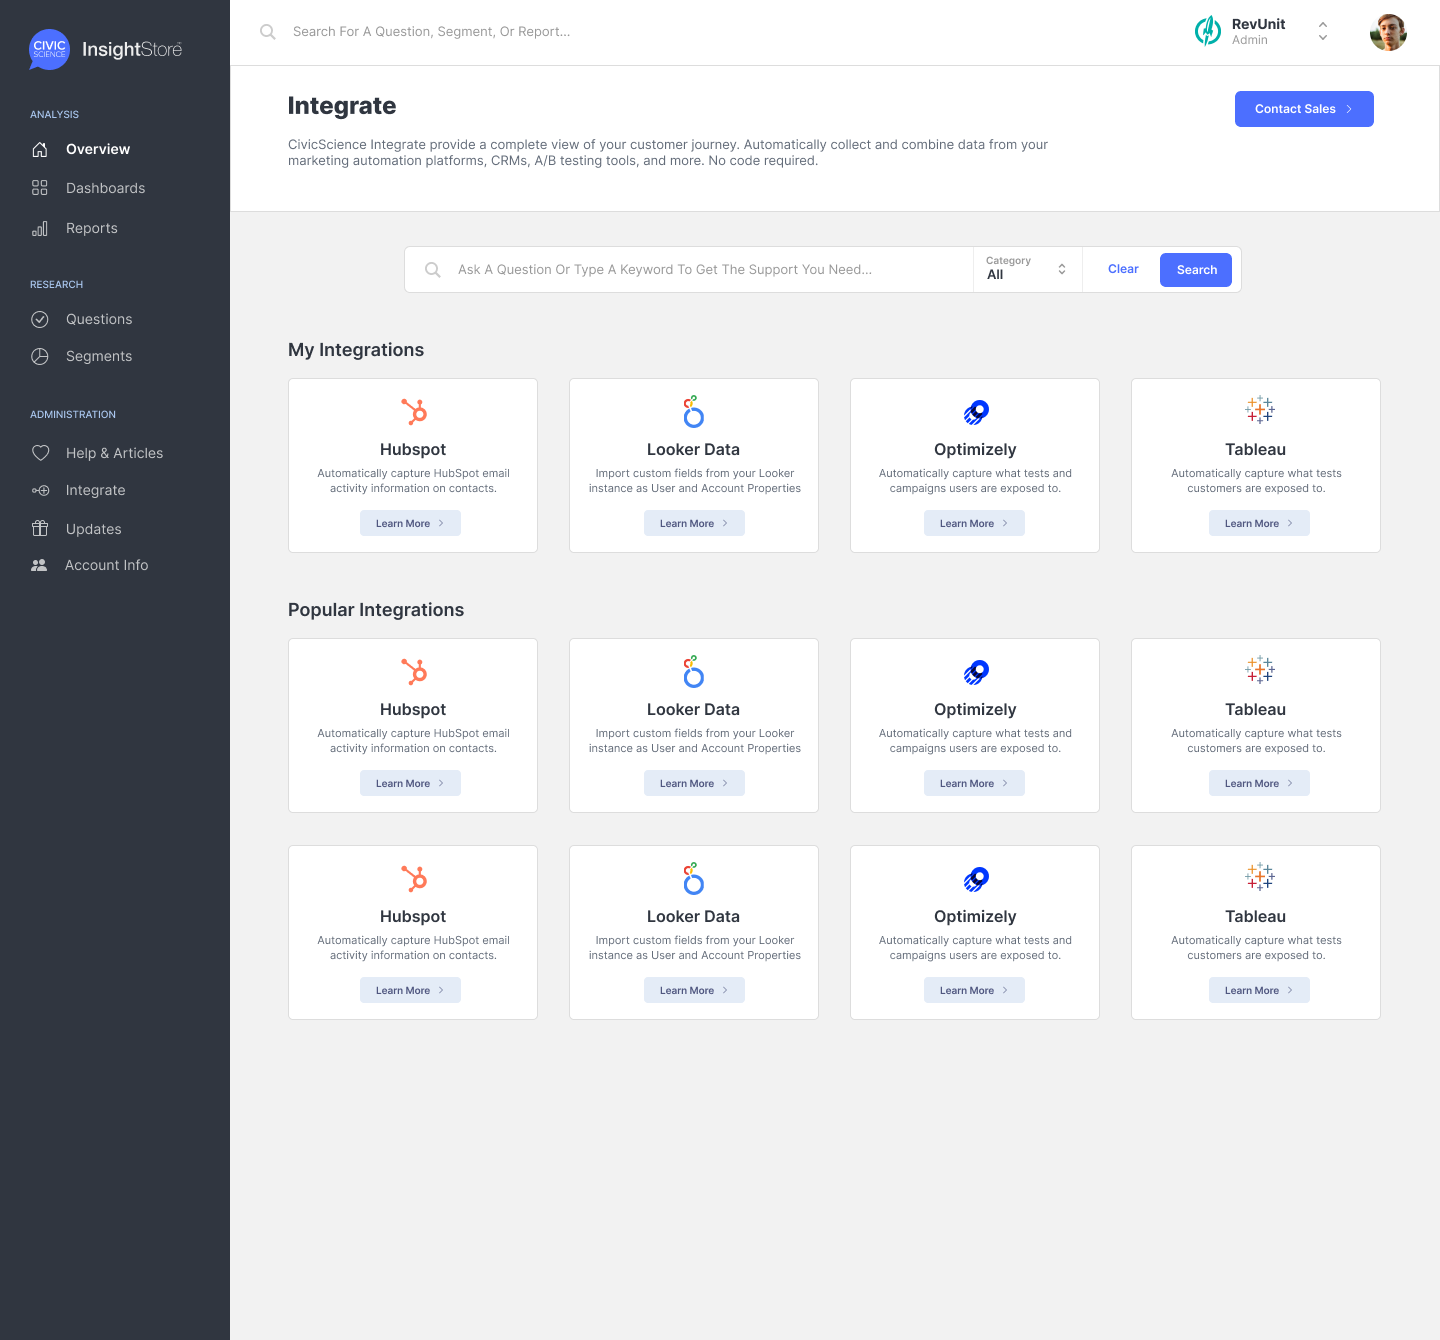
Task: Click Hubspot logo under My Integrations
Action: point(413,412)
